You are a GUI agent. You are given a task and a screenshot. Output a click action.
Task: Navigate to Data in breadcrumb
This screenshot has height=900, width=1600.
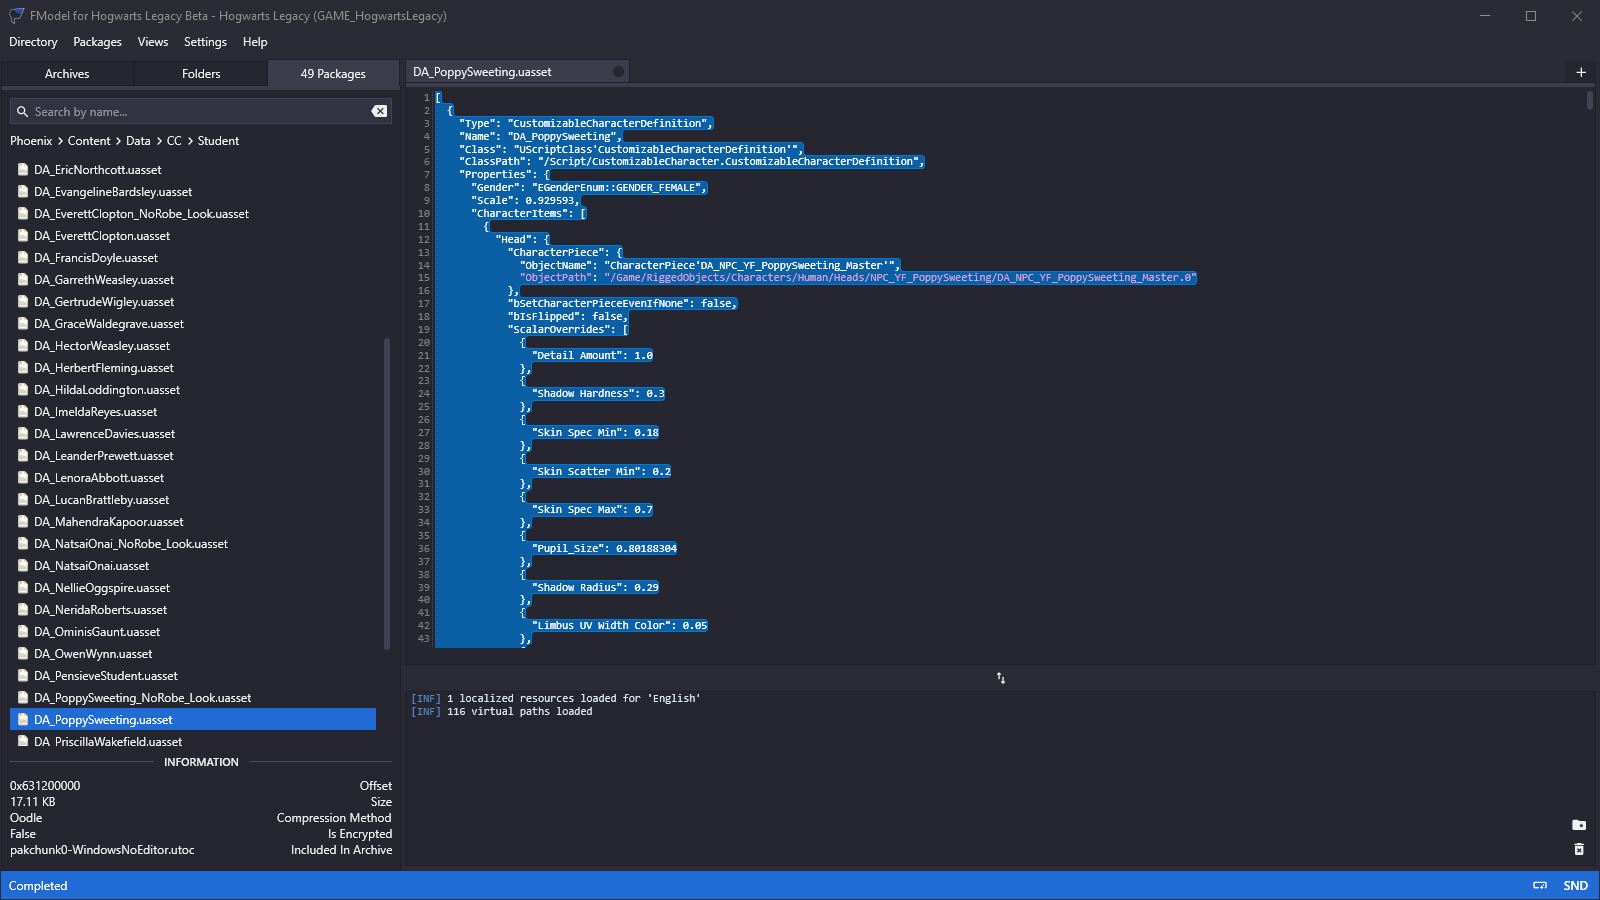[138, 141]
